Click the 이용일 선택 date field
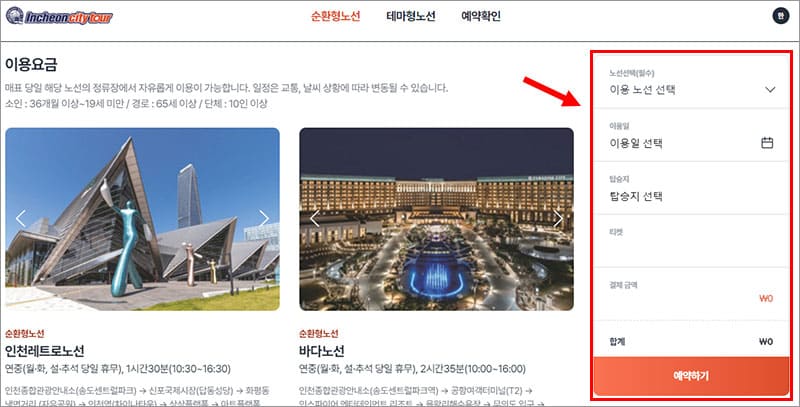This screenshot has width=800, height=407. pos(691,135)
